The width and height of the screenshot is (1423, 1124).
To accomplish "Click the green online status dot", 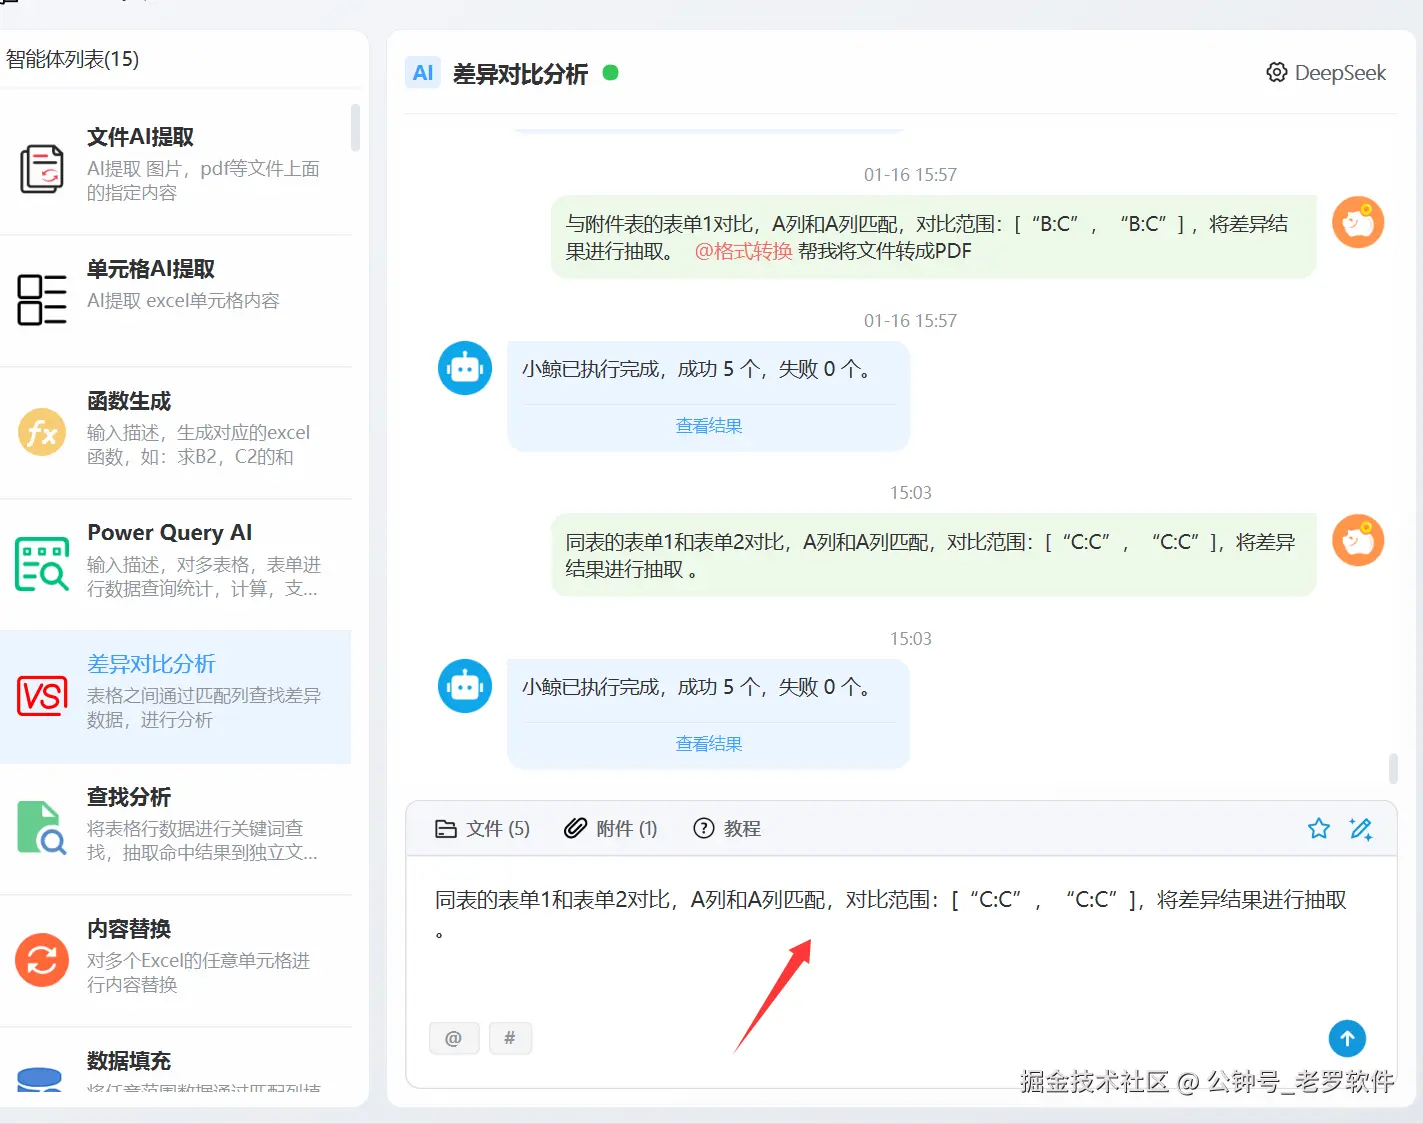I will point(611,72).
